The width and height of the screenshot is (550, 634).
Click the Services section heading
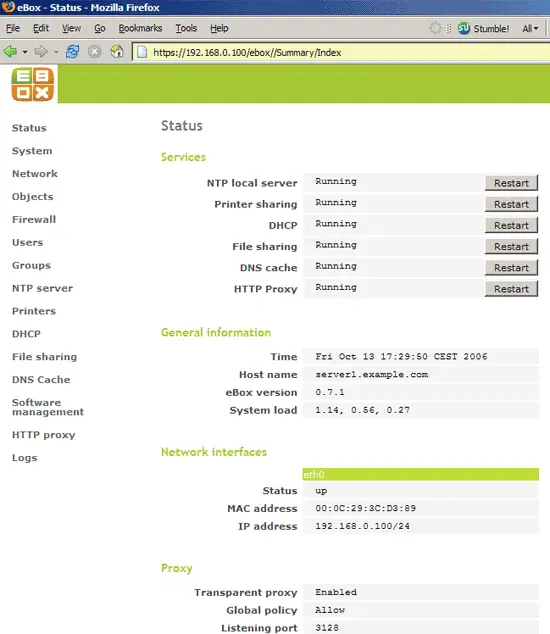click(183, 157)
